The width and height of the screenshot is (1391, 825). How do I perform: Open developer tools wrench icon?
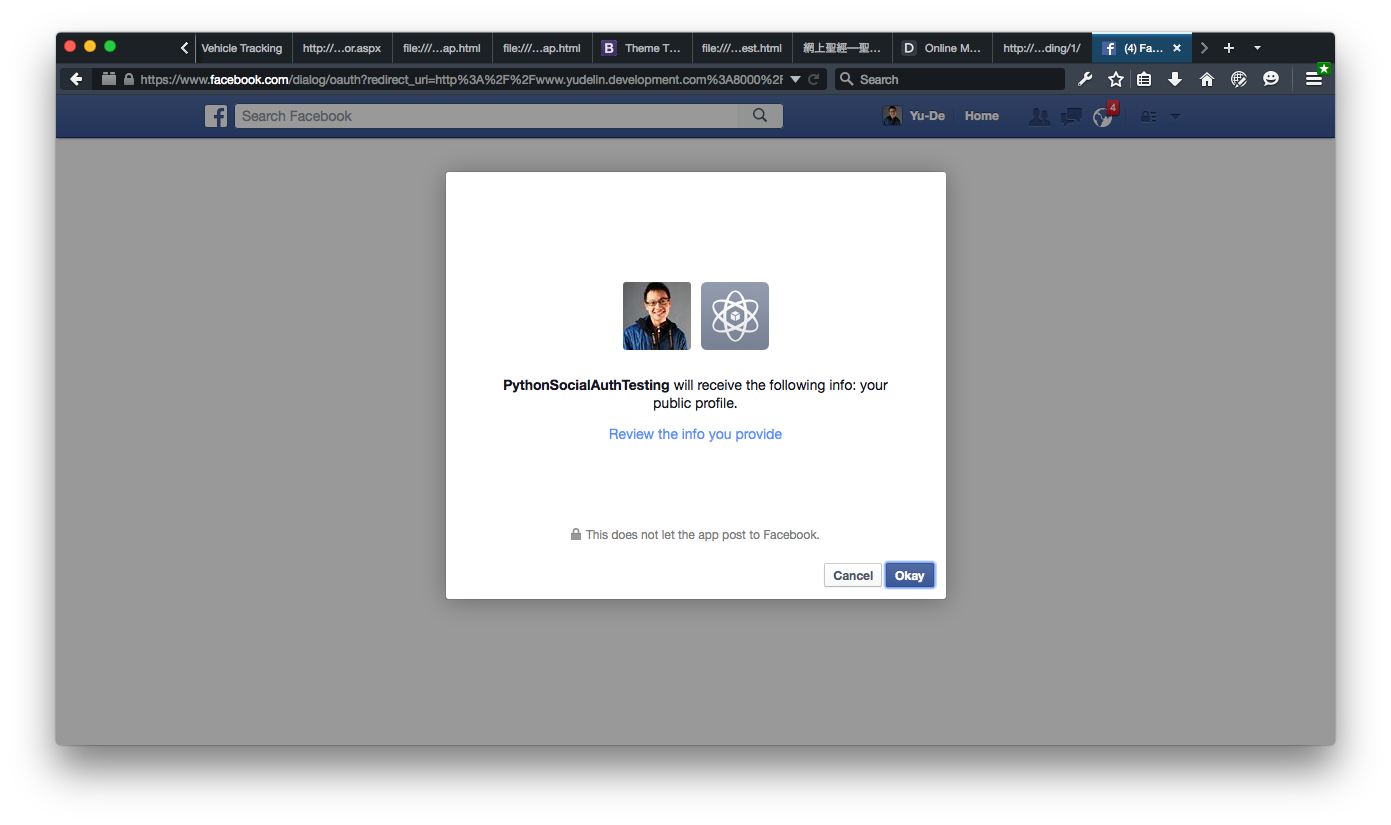tap(1084, 79)
